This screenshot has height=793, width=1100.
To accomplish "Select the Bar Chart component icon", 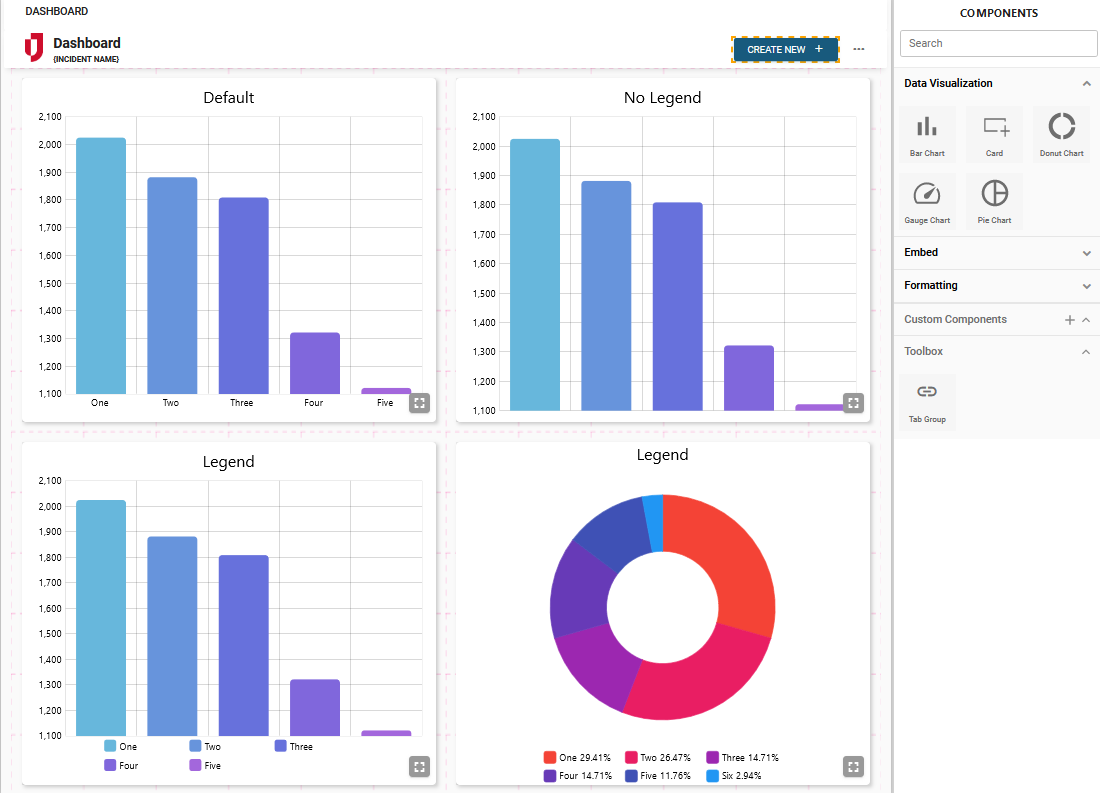I will tap(927, 134).
